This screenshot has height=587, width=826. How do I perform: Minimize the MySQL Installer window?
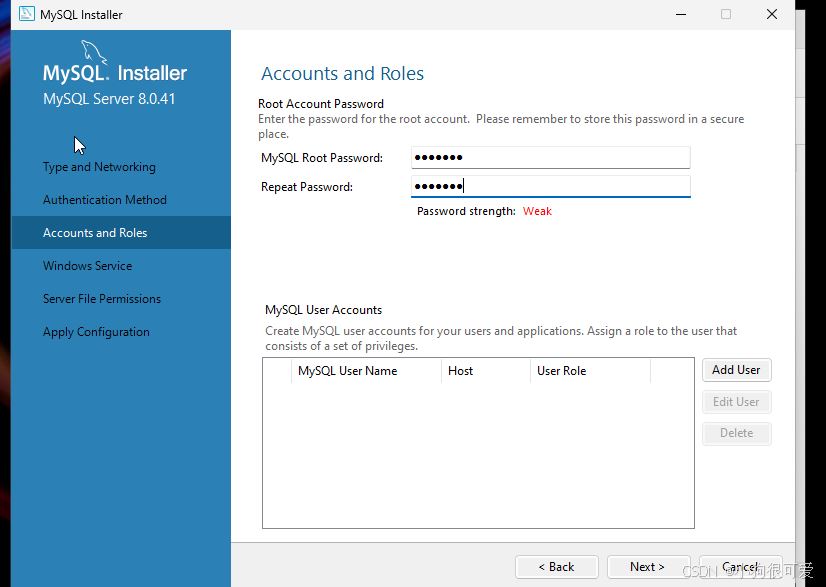[x=681, y=14]
